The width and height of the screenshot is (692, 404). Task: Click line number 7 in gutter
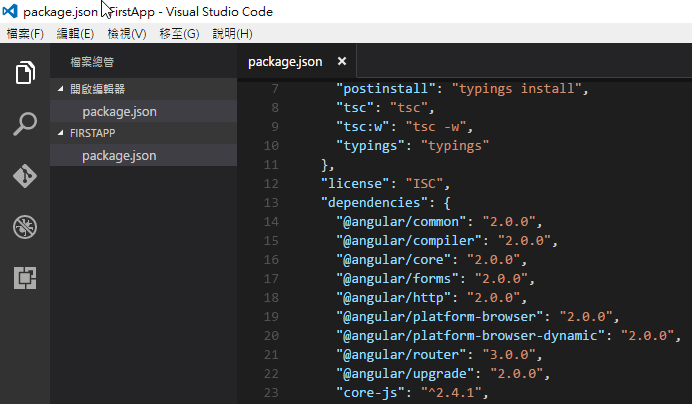pos(275,89)
